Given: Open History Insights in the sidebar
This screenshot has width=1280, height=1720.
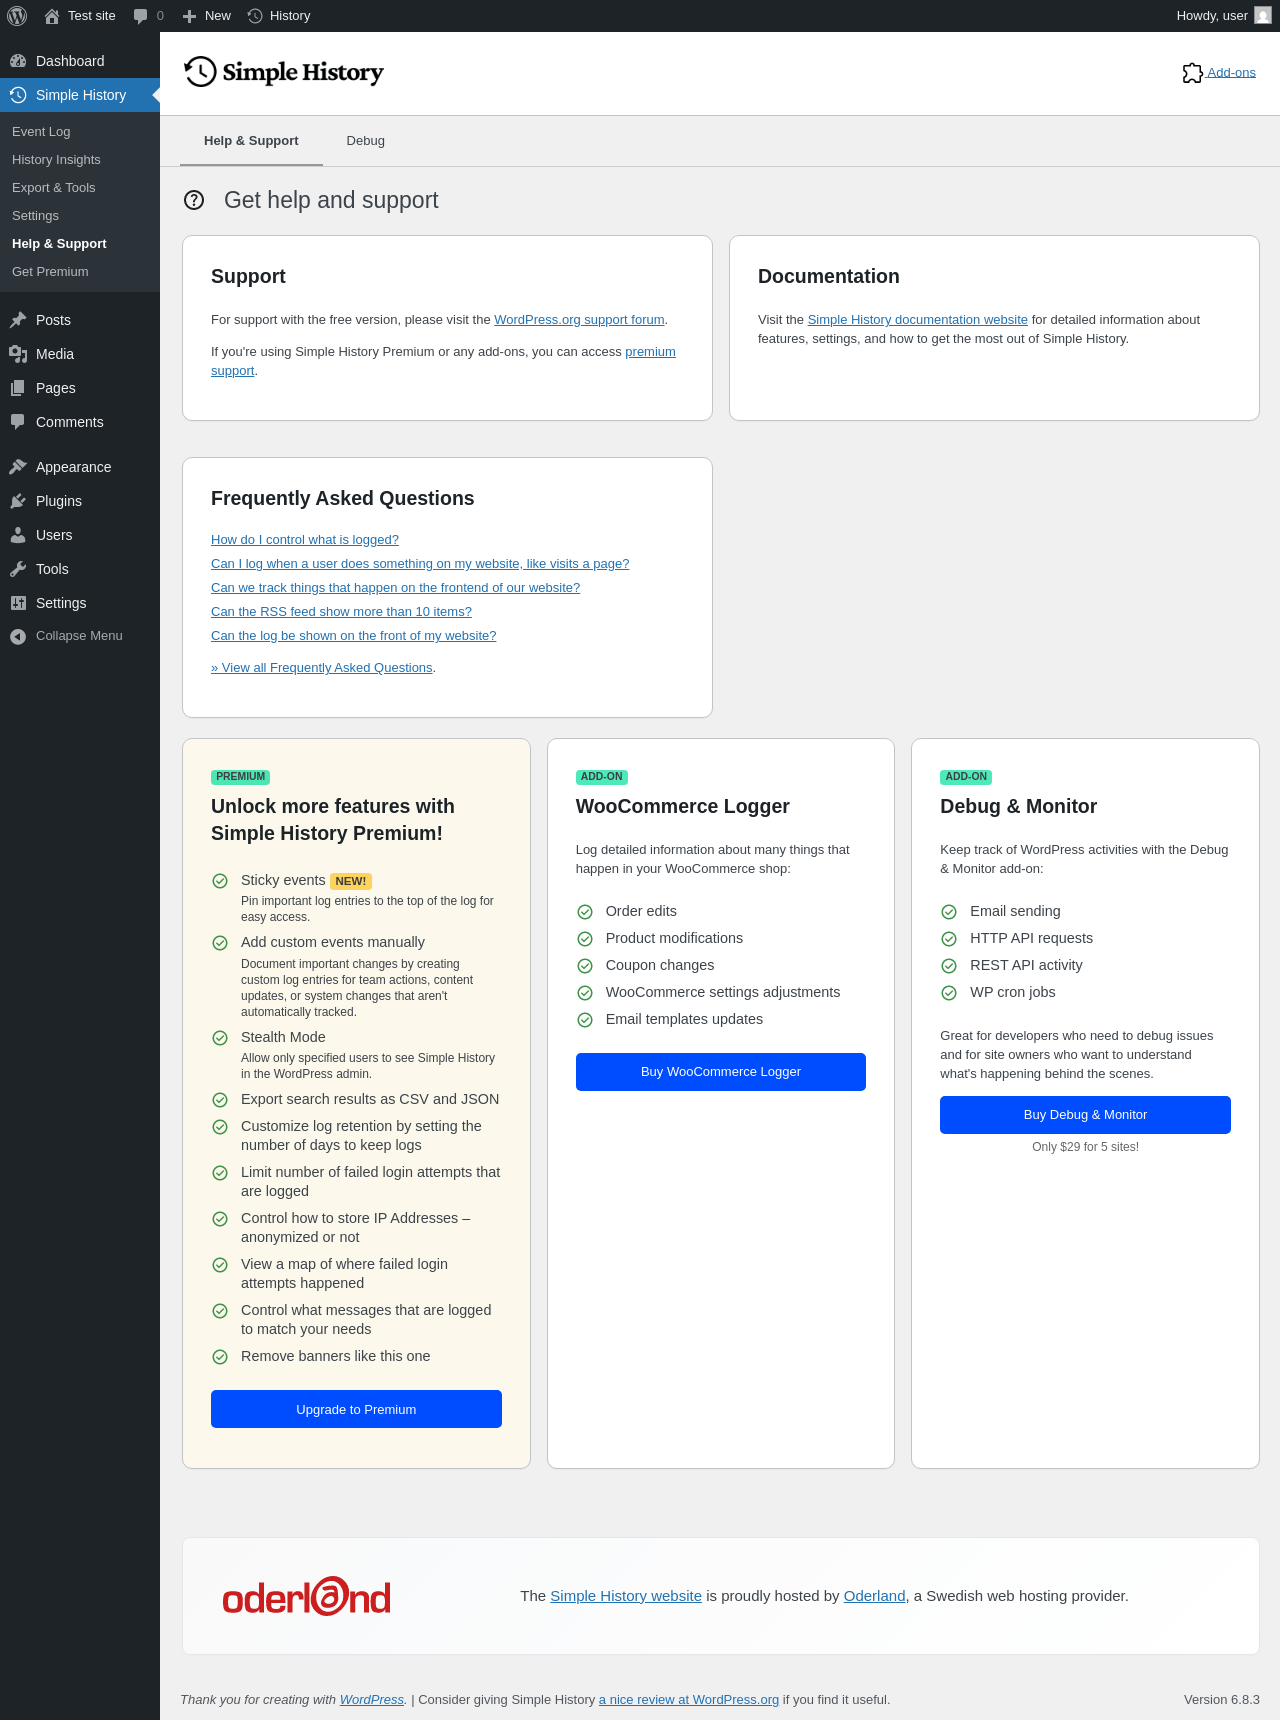Looking at the screenshot, I should point(56,160).
